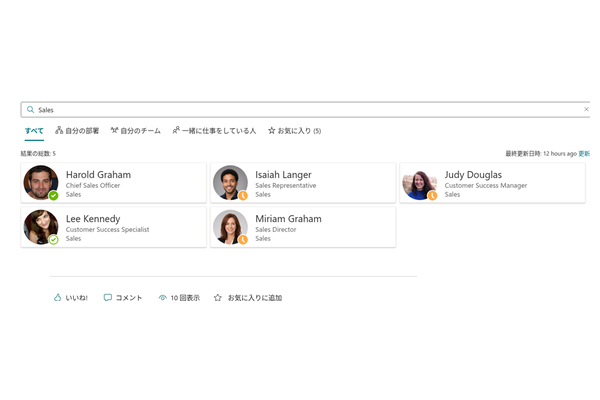Open 一緒に仕事をしている人 tab
This screenshot has width=600, height=400.
point(214,131)
